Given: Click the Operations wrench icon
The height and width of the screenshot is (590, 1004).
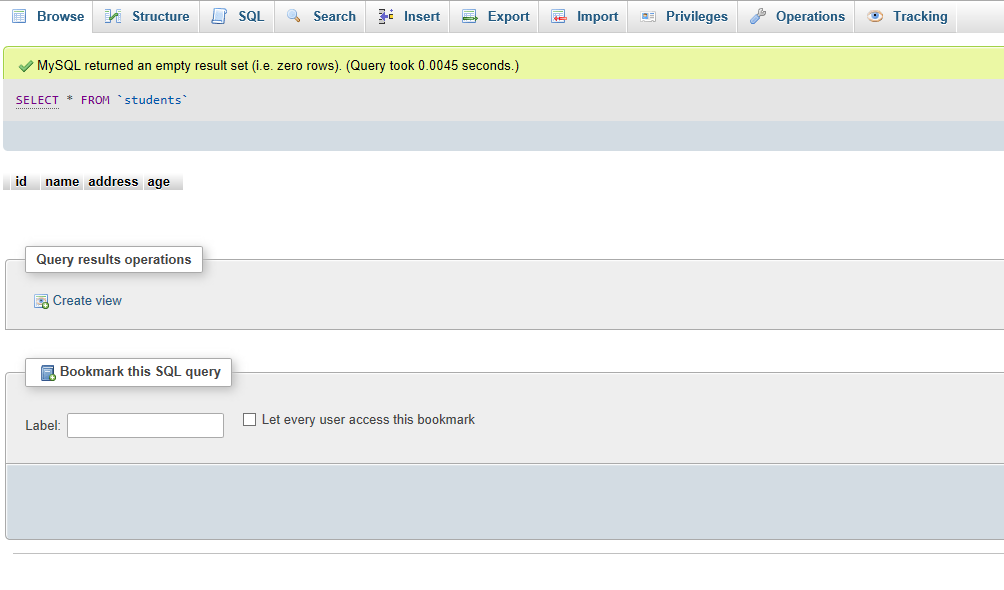Looking at the screenshot, I should click(x=758, y=16).
